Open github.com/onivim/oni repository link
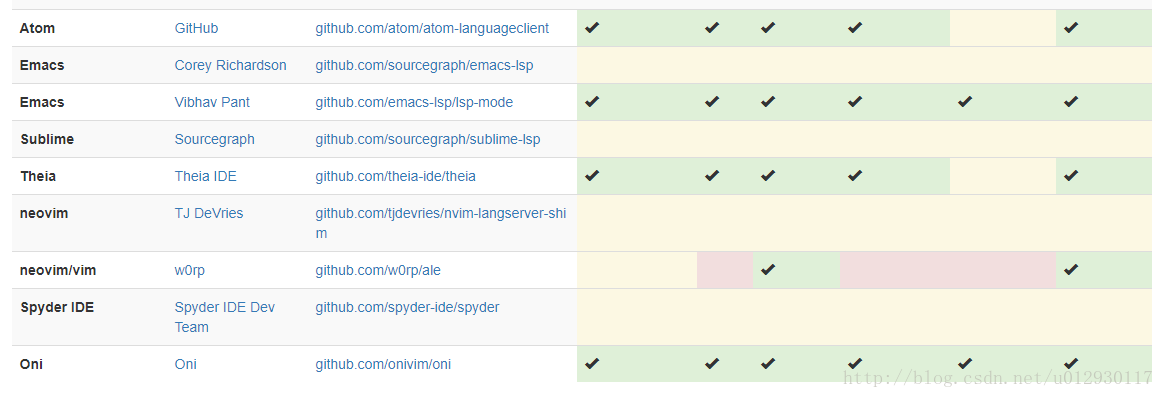This screenshot has height=398, width=1164. click(383, 365)
